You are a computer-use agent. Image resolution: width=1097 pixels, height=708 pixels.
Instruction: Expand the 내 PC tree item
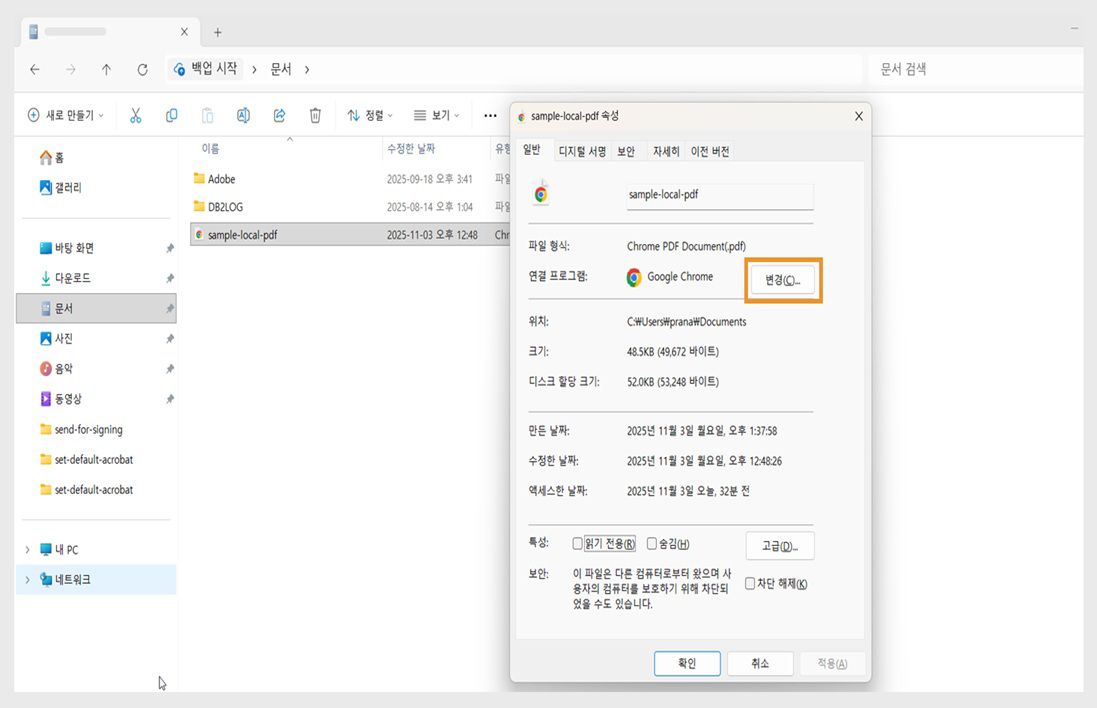(x=26, y=549)
